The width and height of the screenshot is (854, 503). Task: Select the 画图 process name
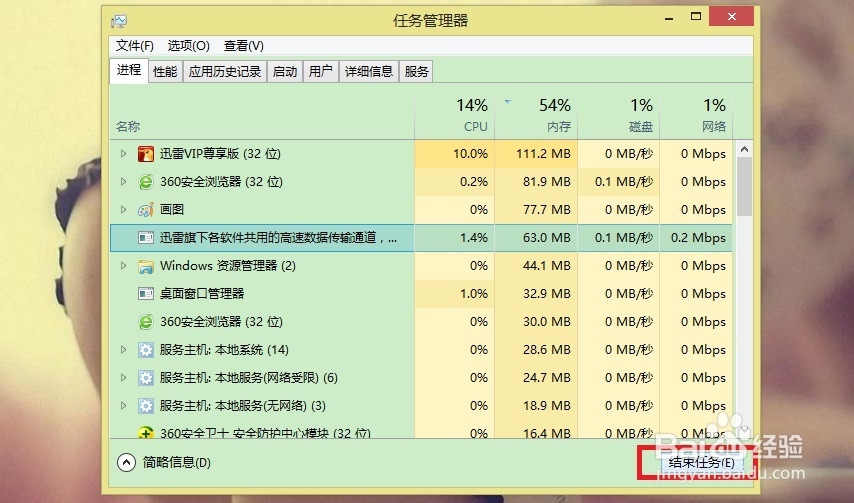172,210
